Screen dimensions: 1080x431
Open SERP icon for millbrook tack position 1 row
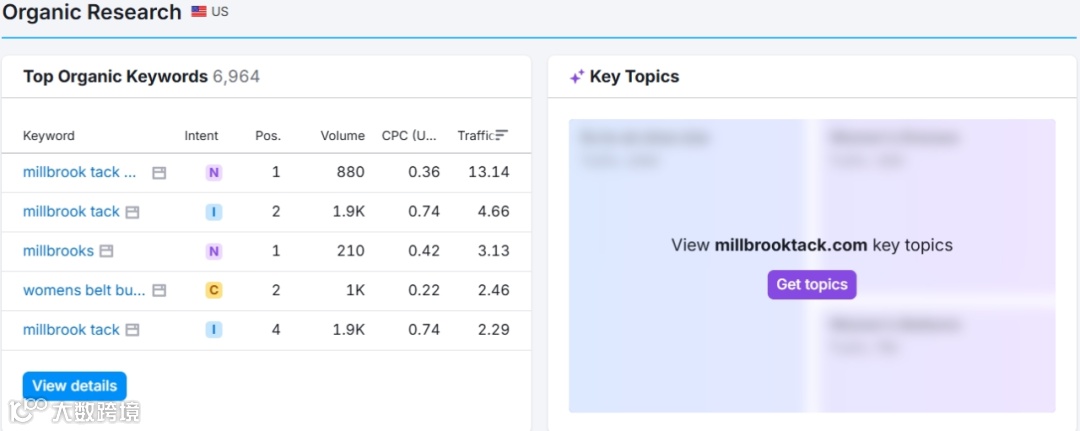(159, 173)
